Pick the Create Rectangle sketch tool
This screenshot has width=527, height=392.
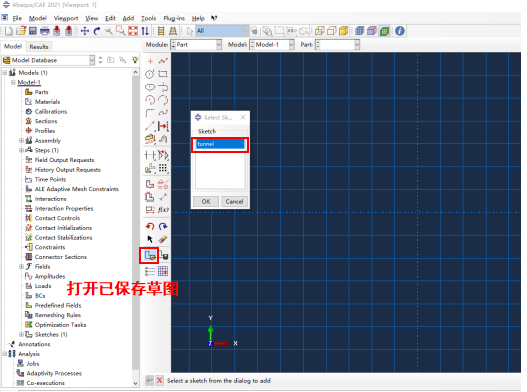[x=163, y=74]
